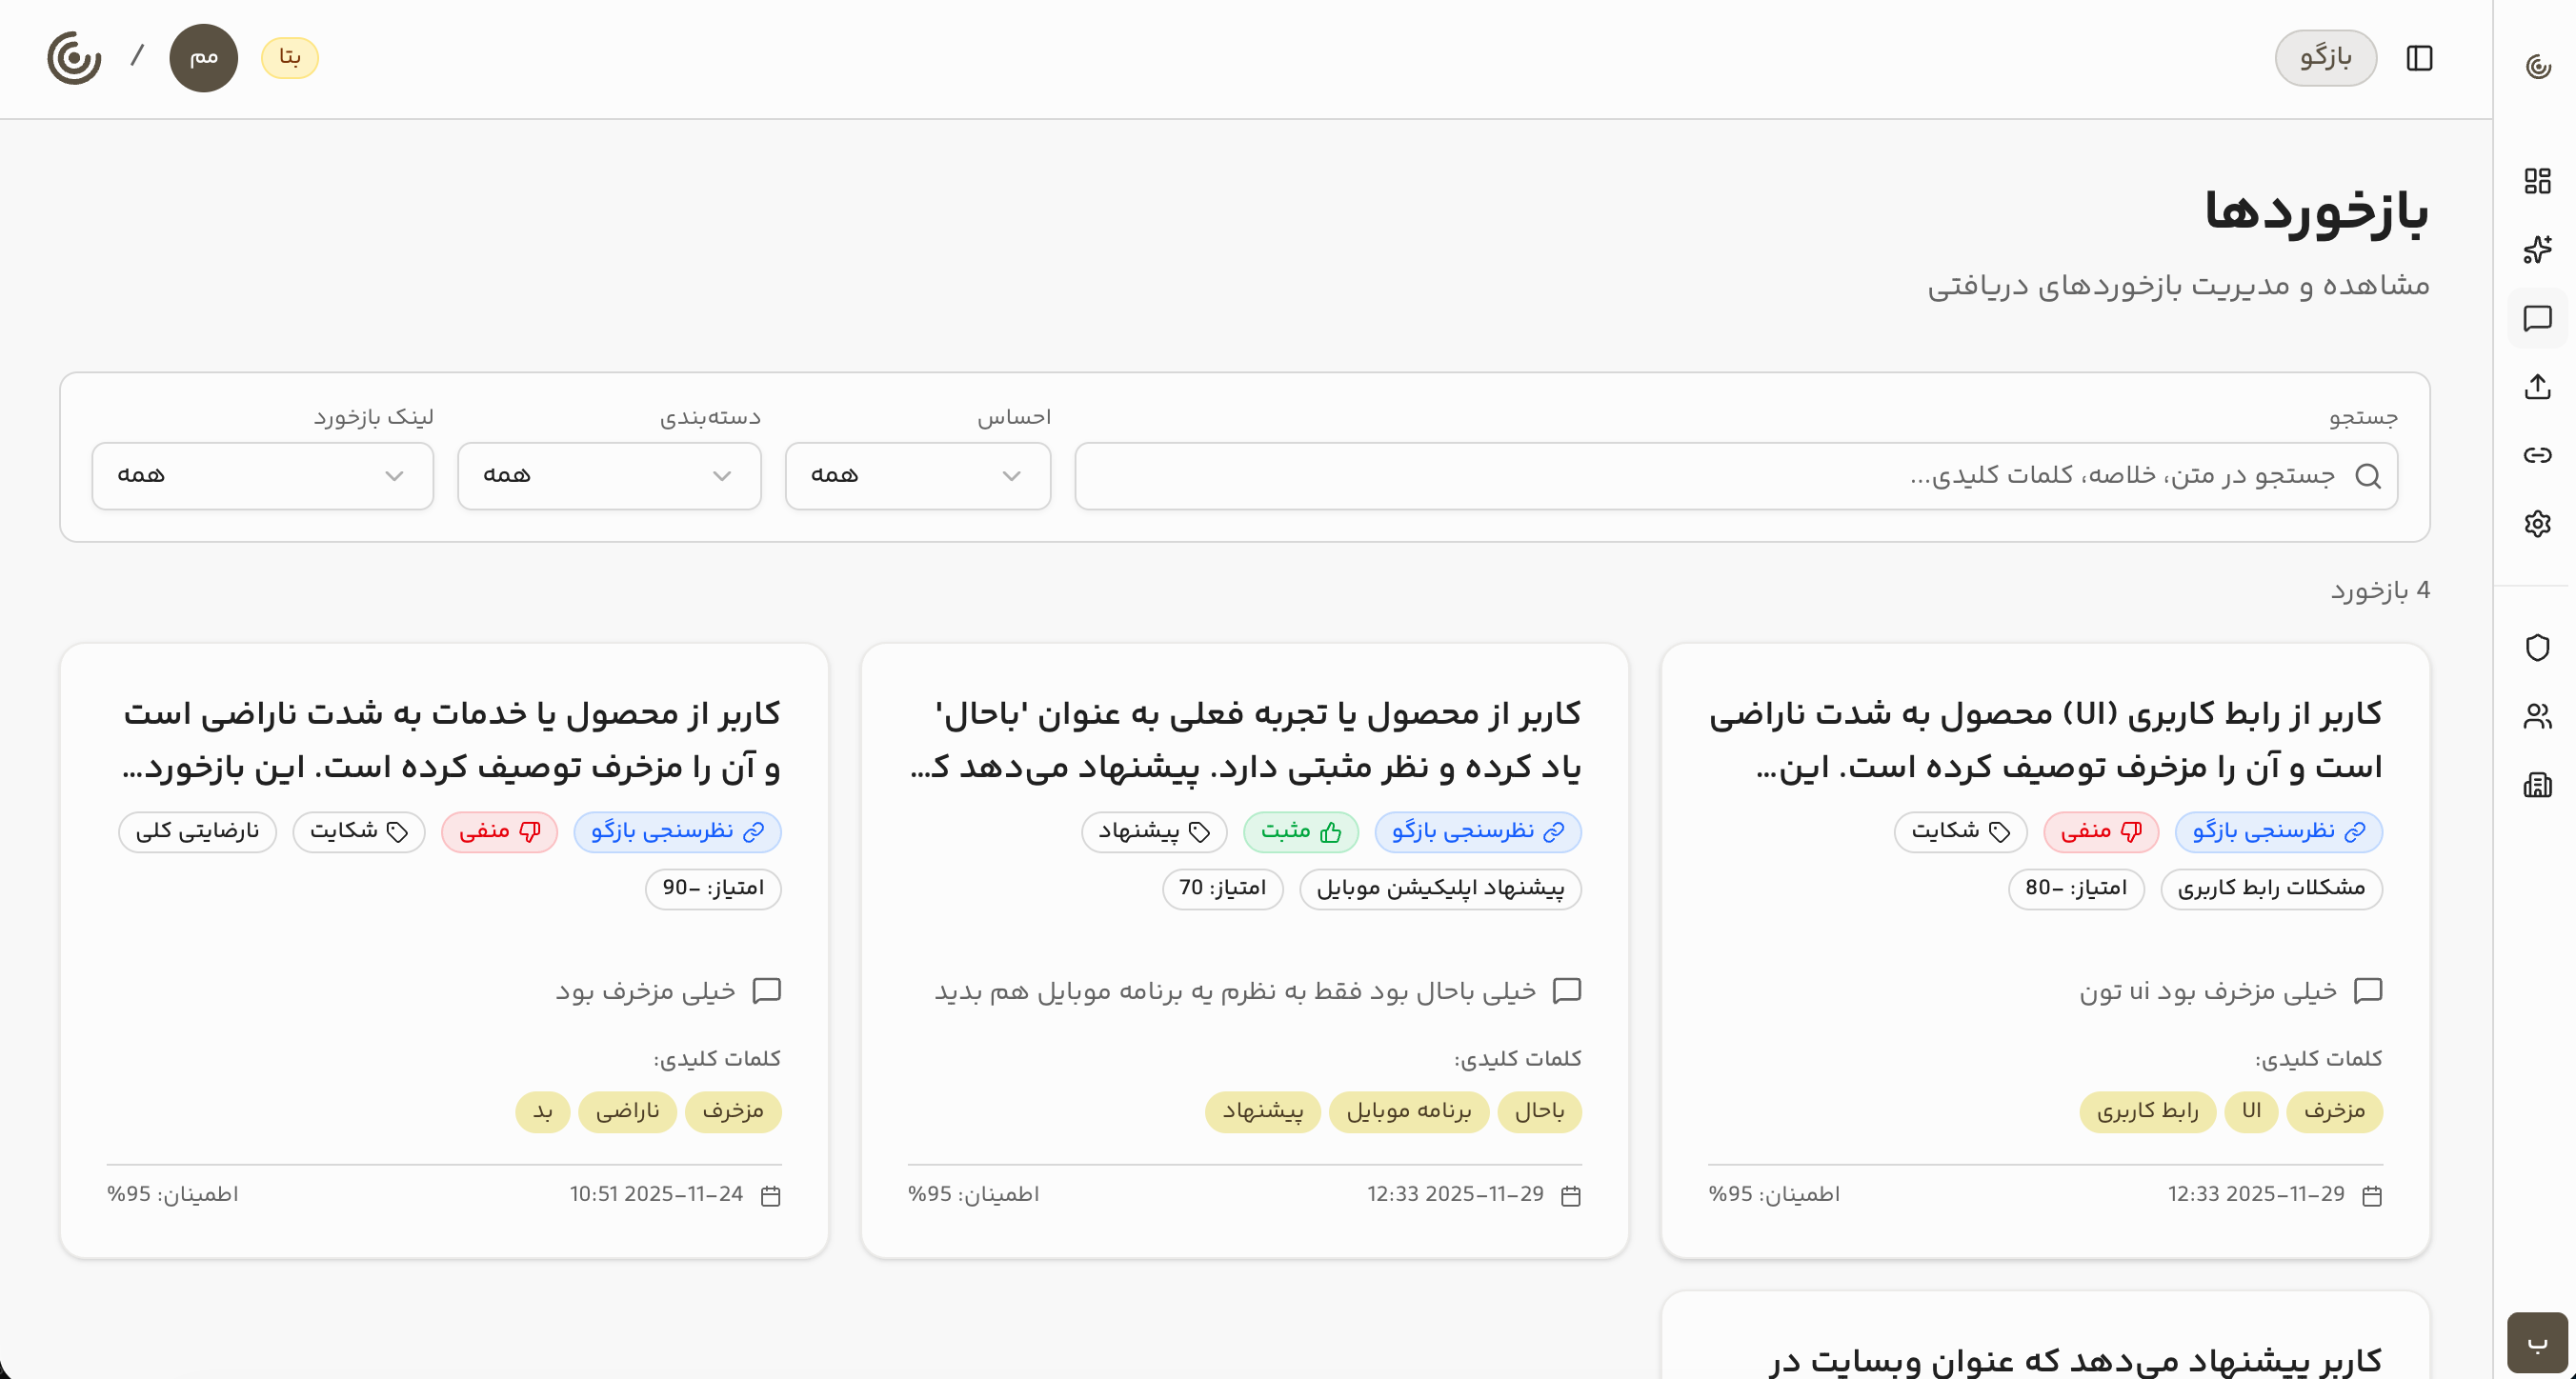
Task: Expand the دسته‌بندی filter dropdown
Action: tap(609, 476)
